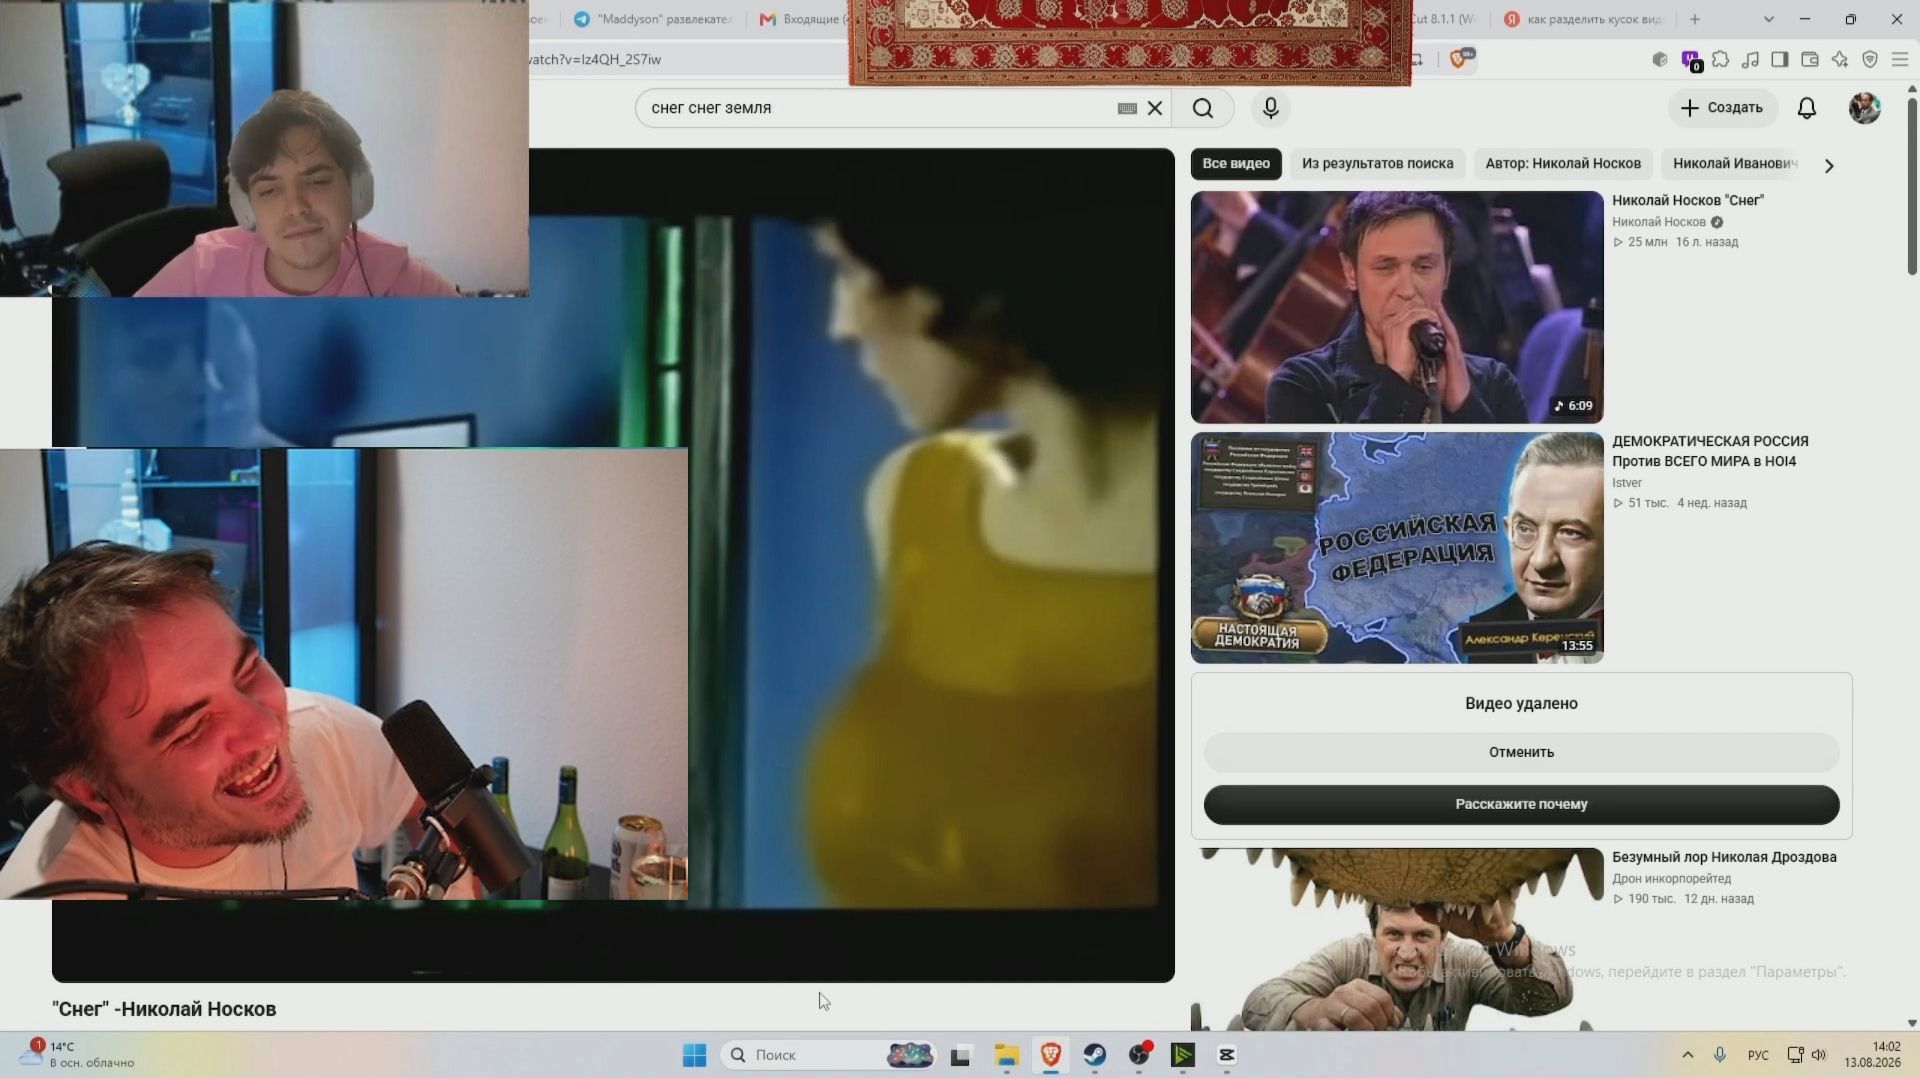Click the '25 млн' view count text

pos(1647,242)
